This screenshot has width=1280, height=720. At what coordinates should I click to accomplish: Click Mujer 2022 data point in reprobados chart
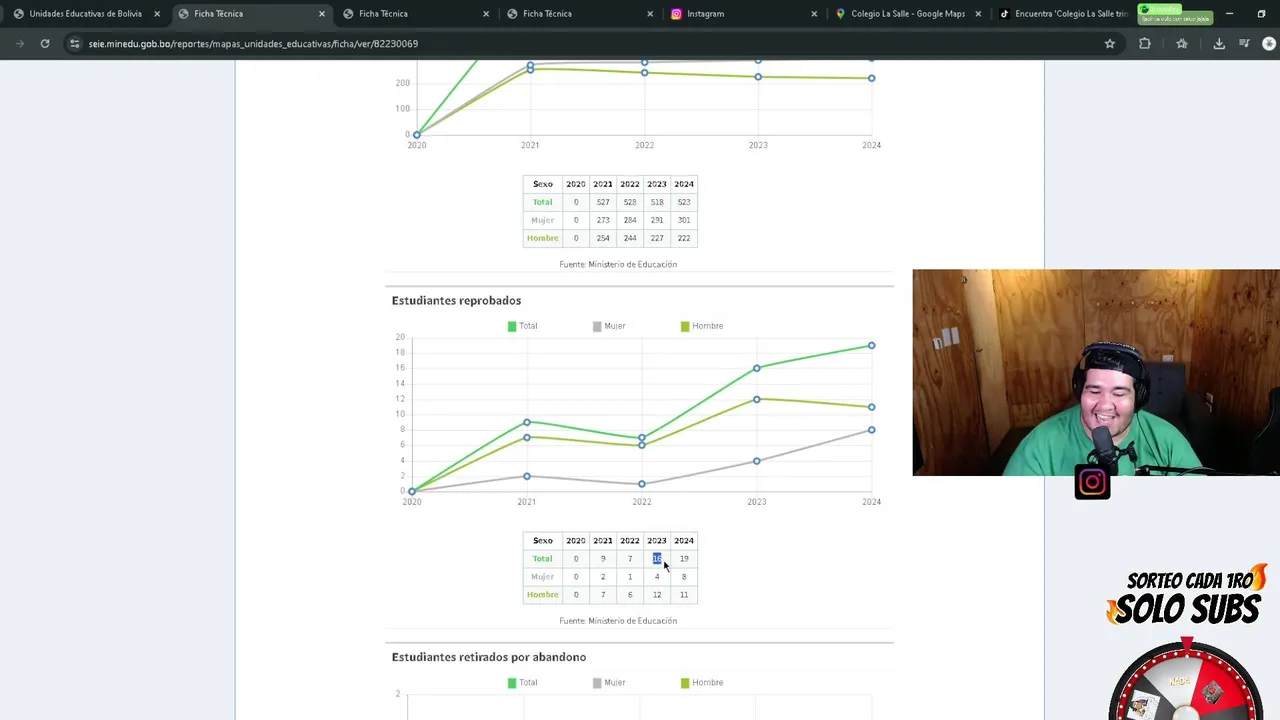[642, 484]
